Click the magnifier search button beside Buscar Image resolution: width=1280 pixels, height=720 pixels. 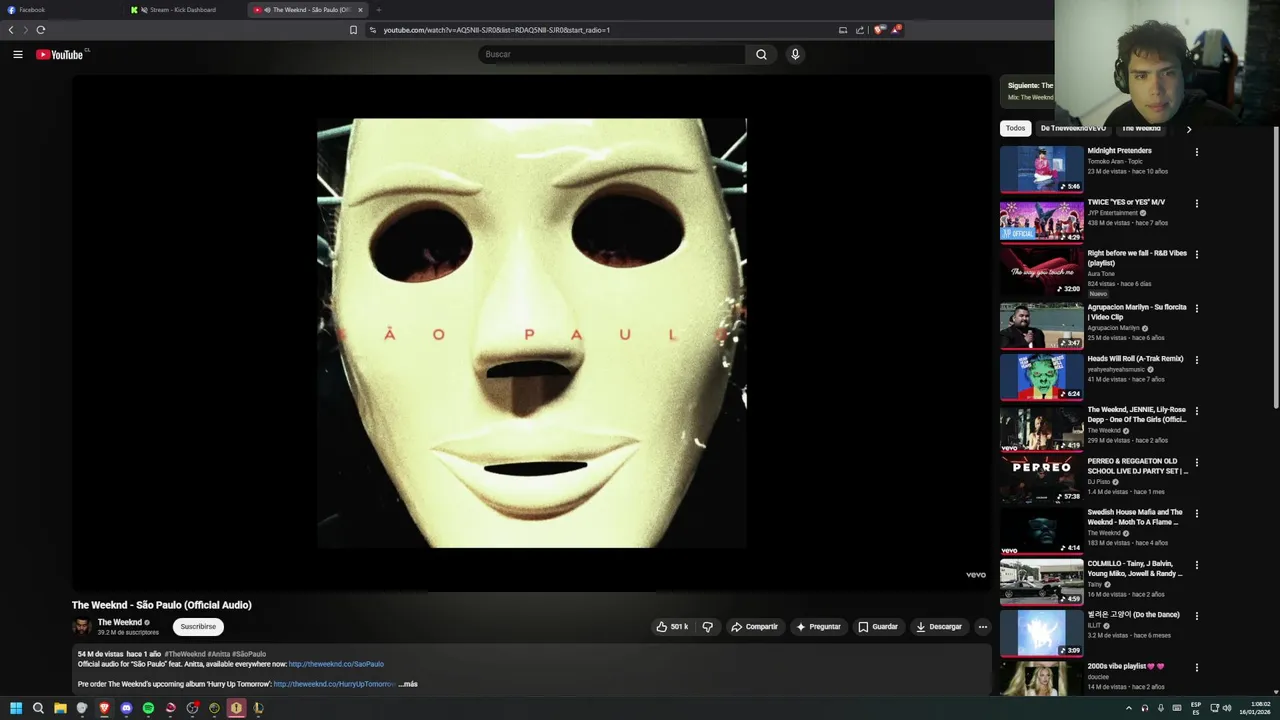pyautogui.click(x=761, y=55)
